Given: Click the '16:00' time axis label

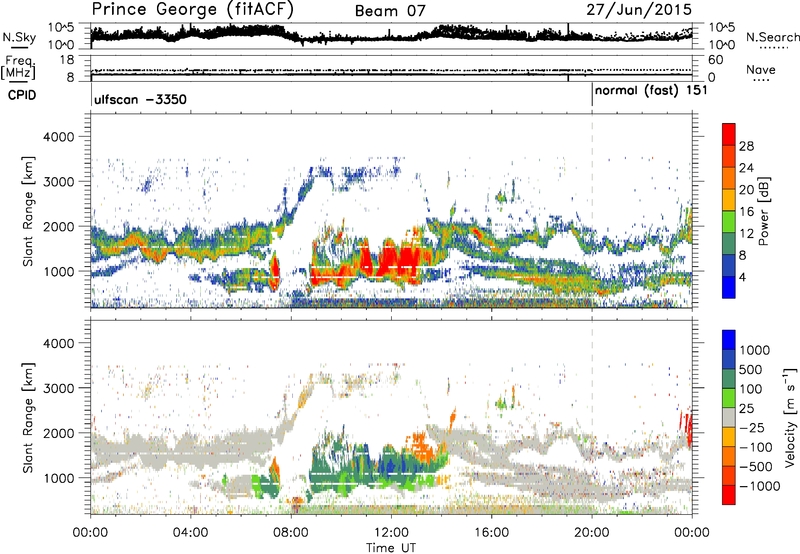Looking at the screenshot, I should [492, 533].
